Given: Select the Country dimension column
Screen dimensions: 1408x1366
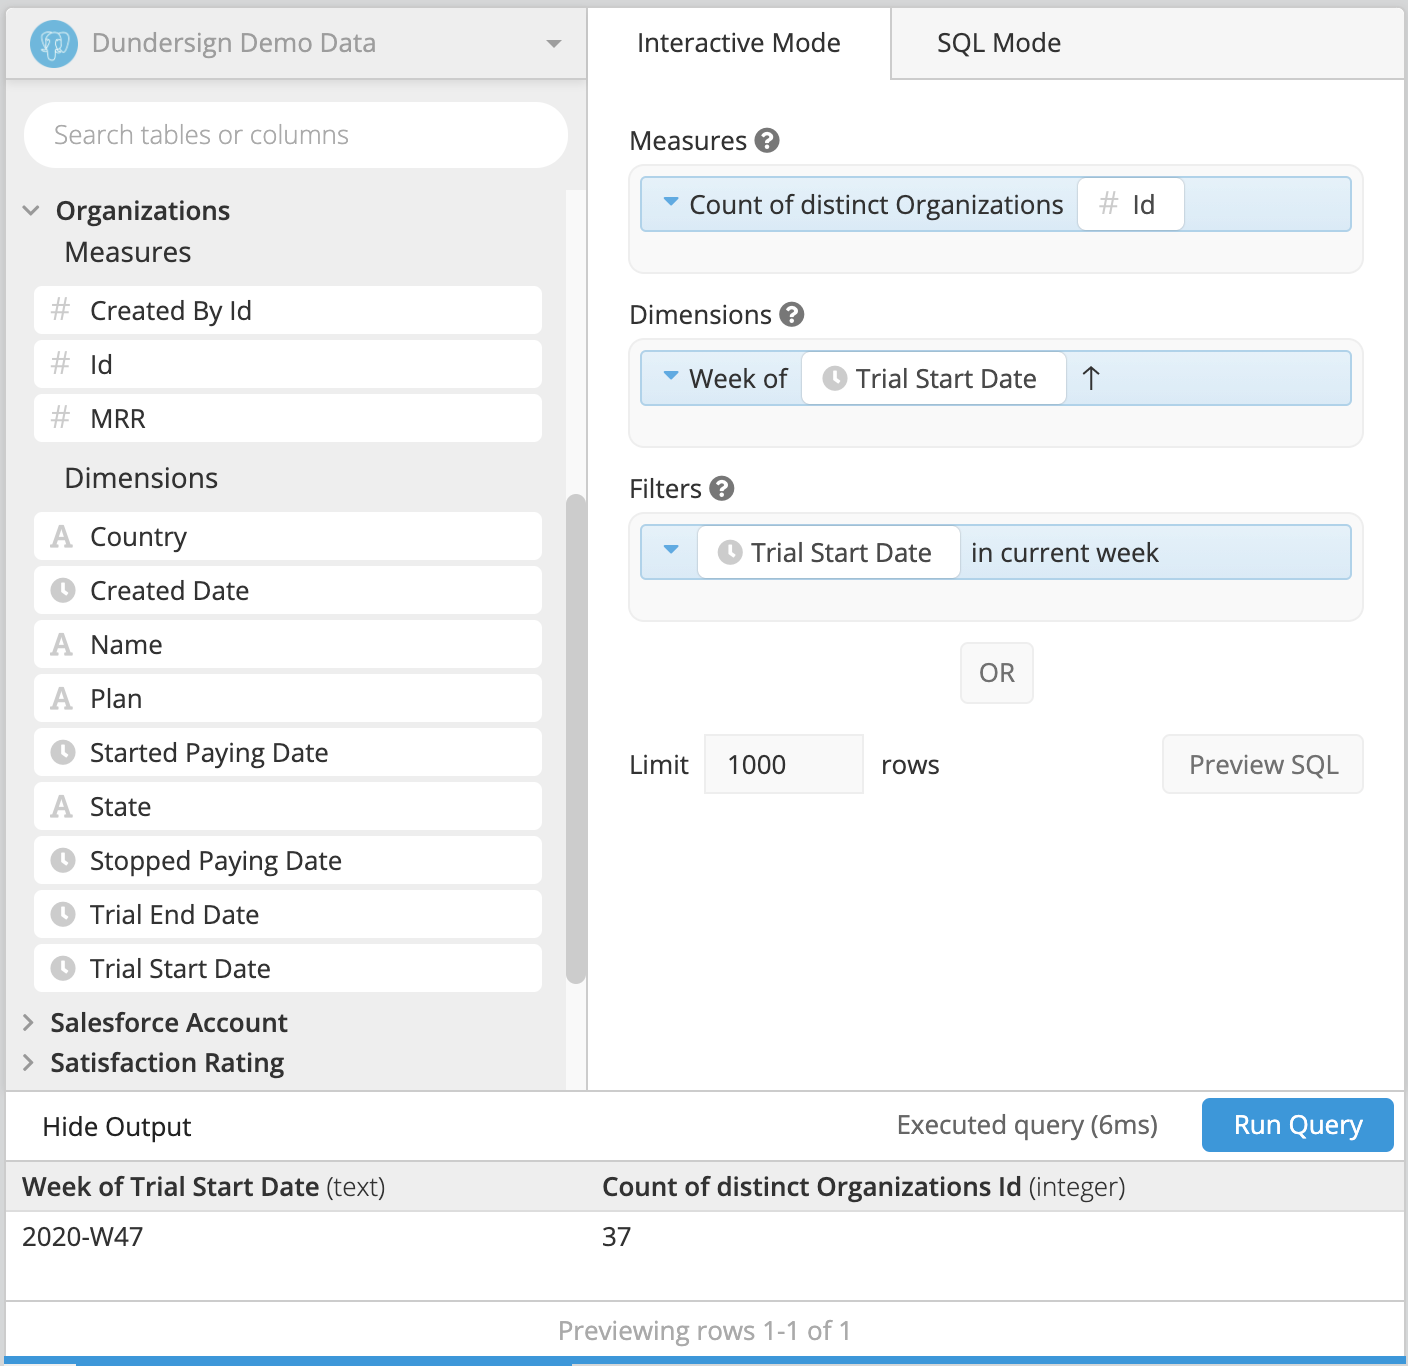Looking at the screenshot, I should (288, 536).
